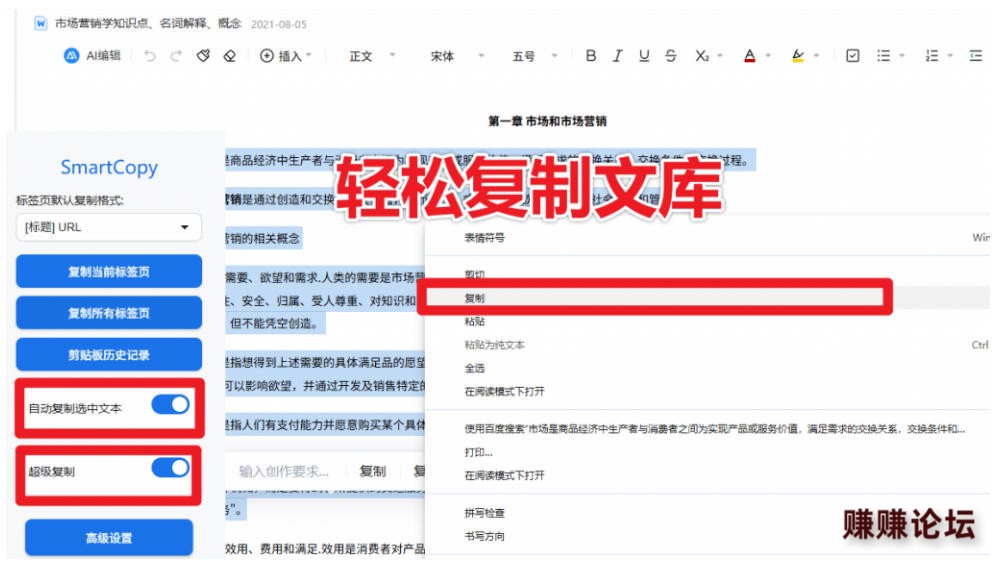Toggle bold formatting
Screen dimensions: 997x565
click(591, 56)
